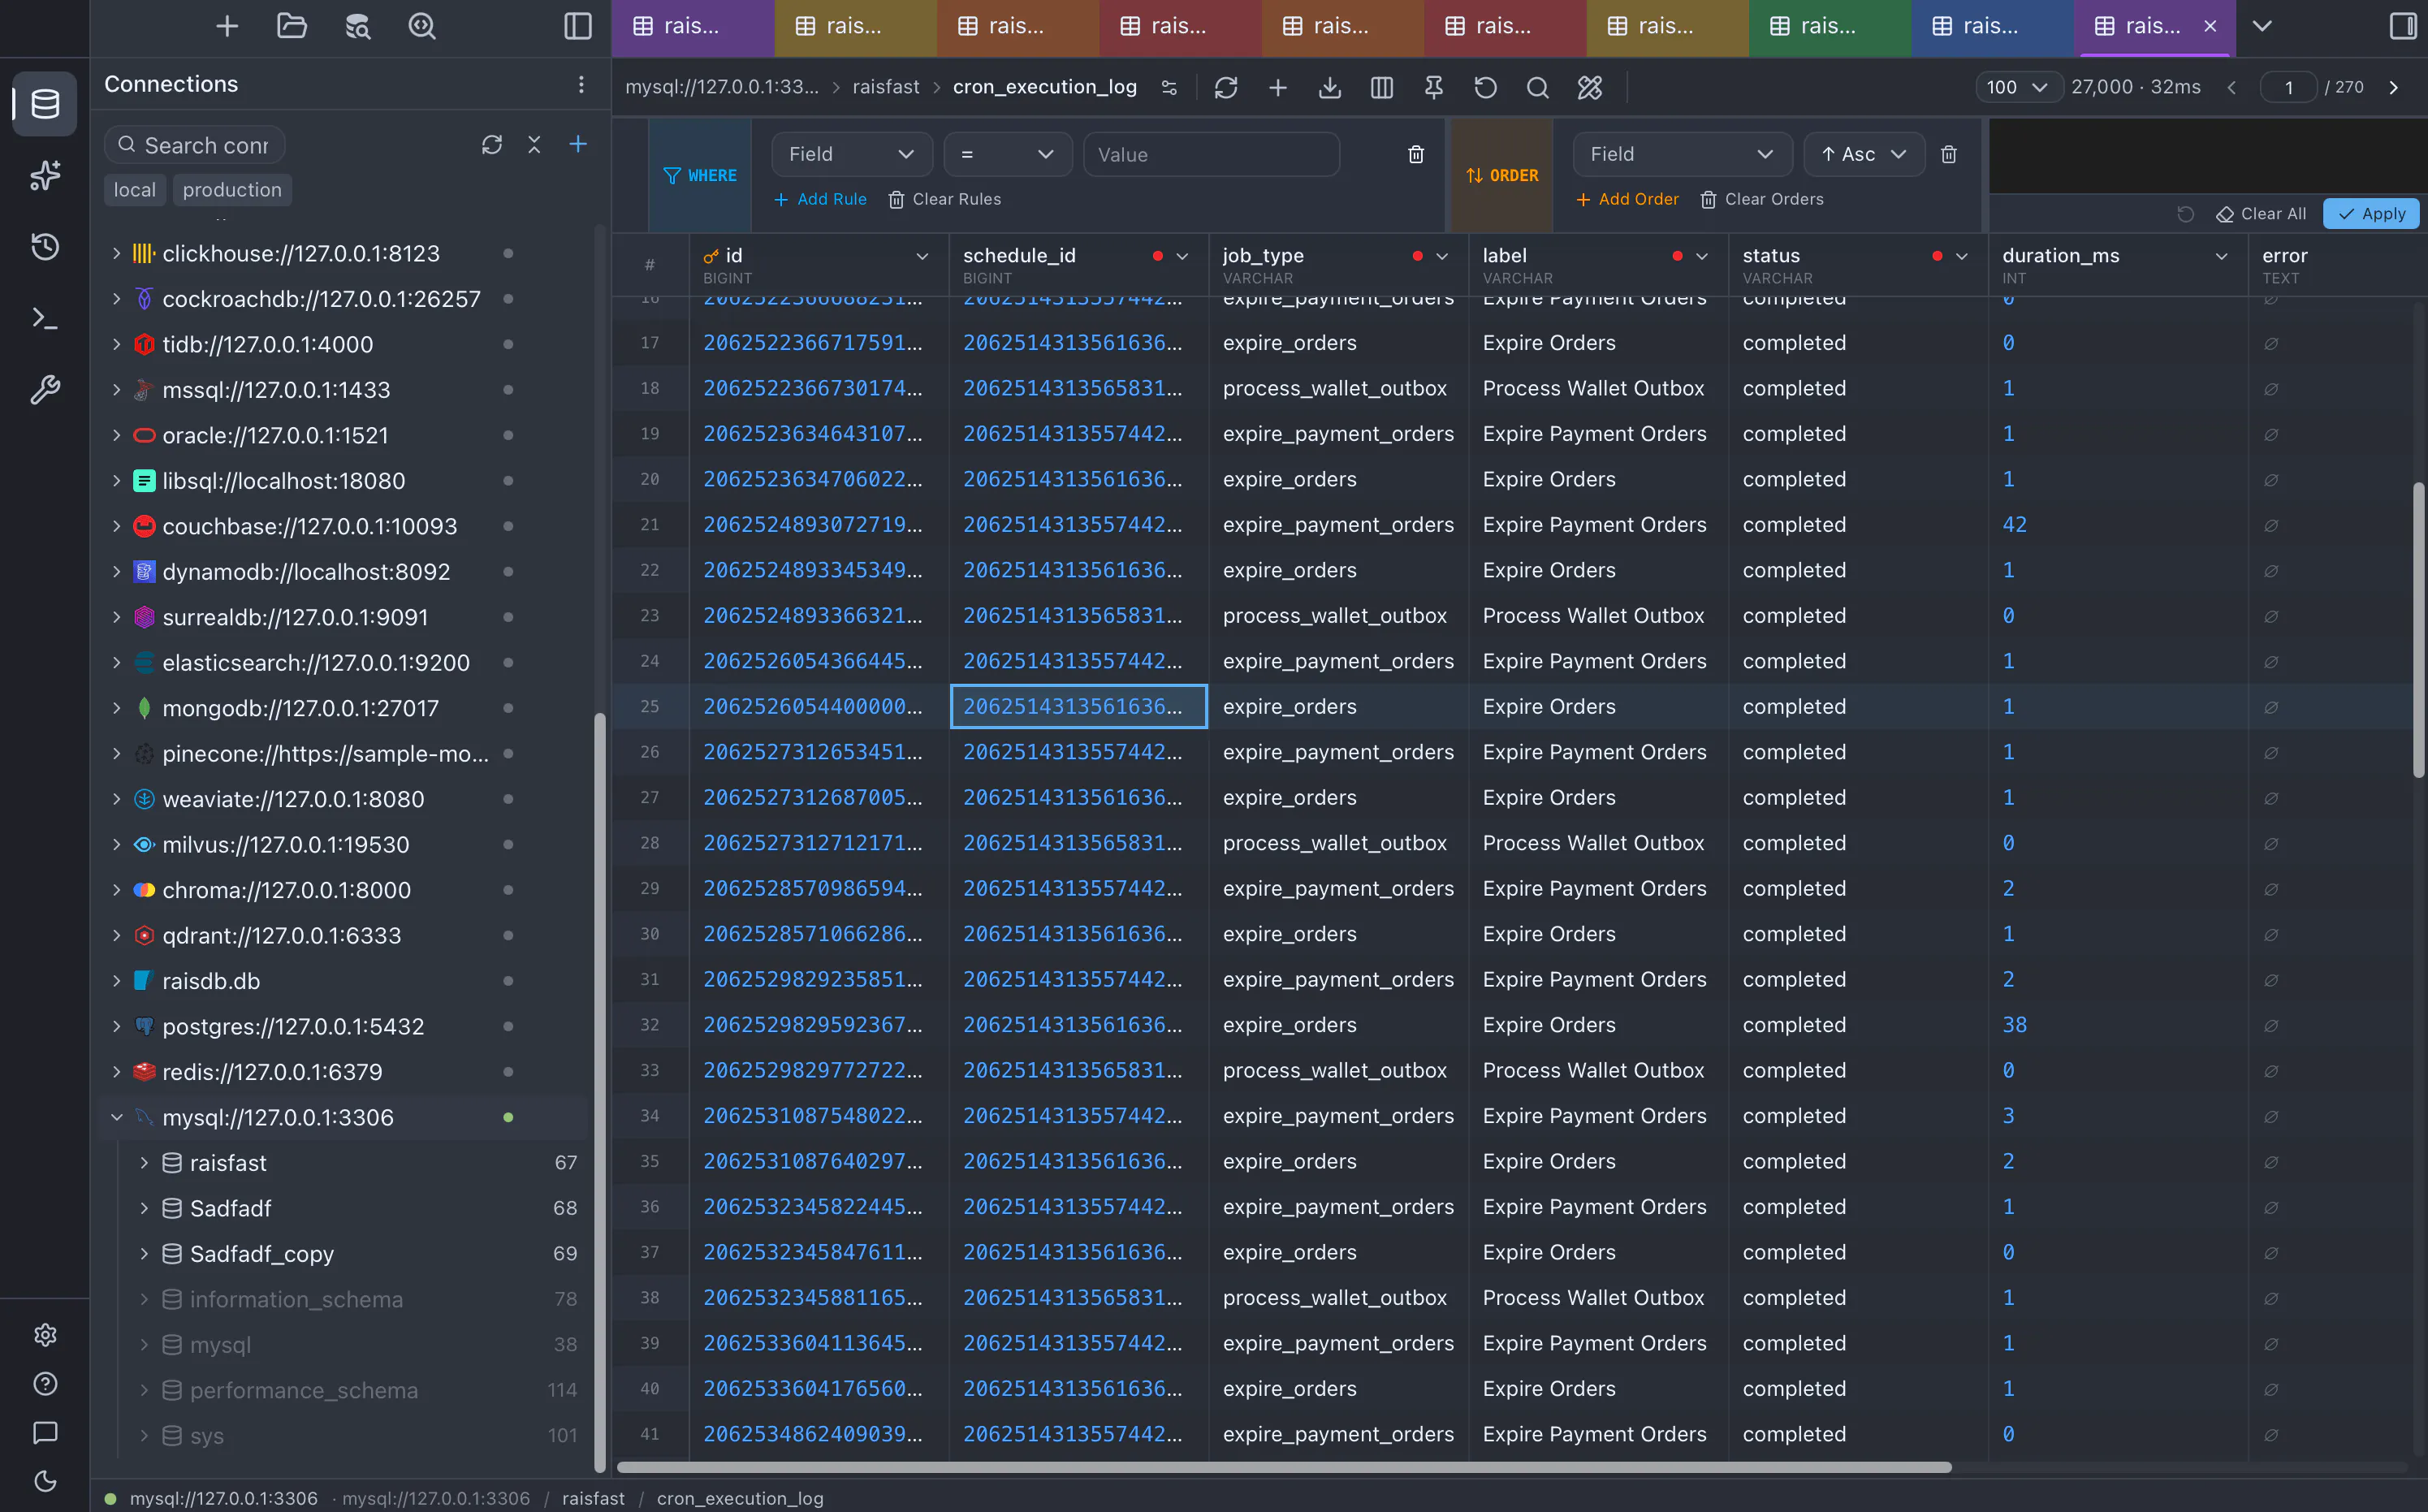The width and height of the screenshot is (2428, 1512).
Task: Open the terminal console icon
Action: pos(45,318)
